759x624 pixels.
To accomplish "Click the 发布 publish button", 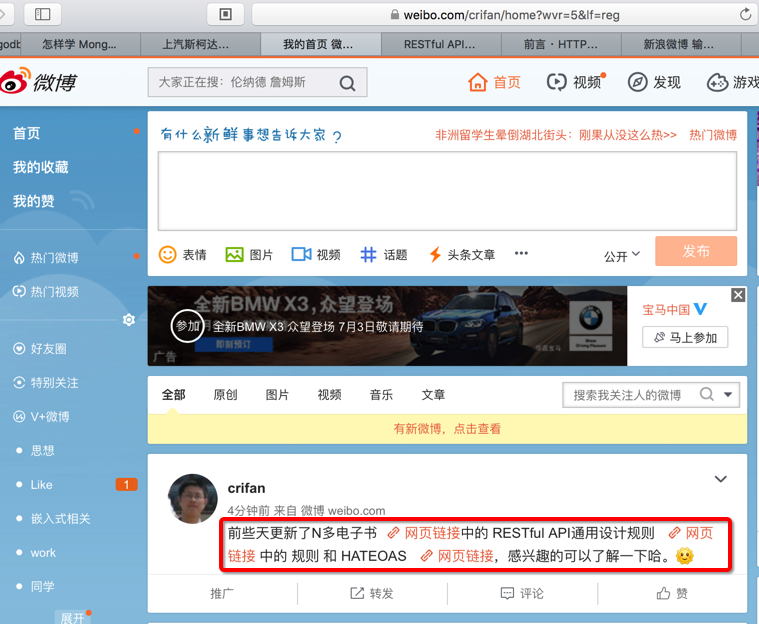I will point(696,251).
